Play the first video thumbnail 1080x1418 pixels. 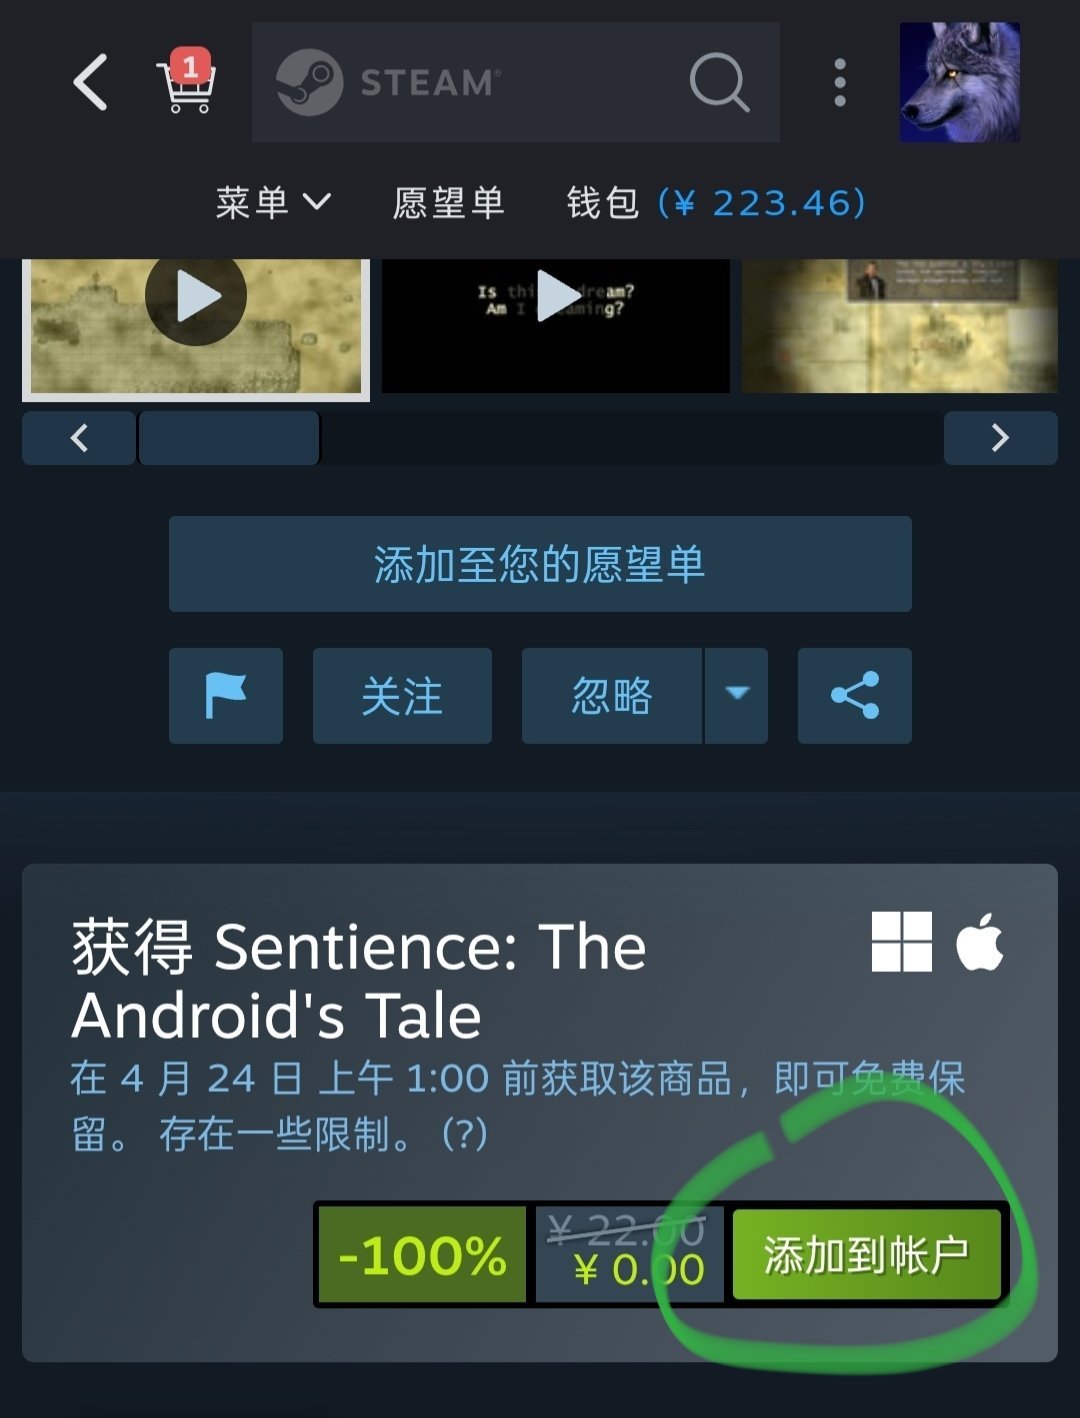pyautogui.click(x=196, y=297)
